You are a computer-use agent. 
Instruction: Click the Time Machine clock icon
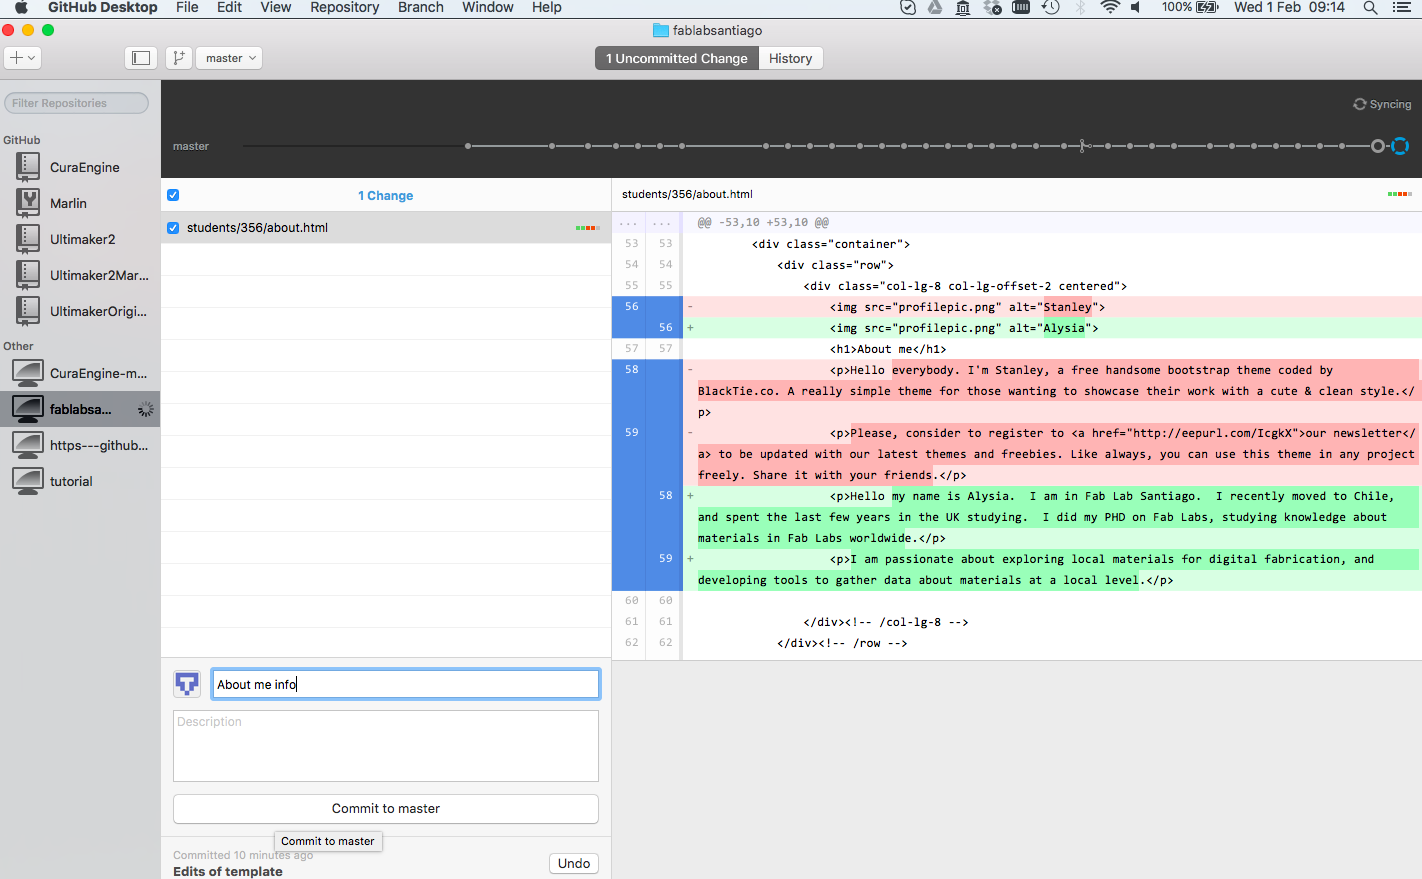point(1050,7)
